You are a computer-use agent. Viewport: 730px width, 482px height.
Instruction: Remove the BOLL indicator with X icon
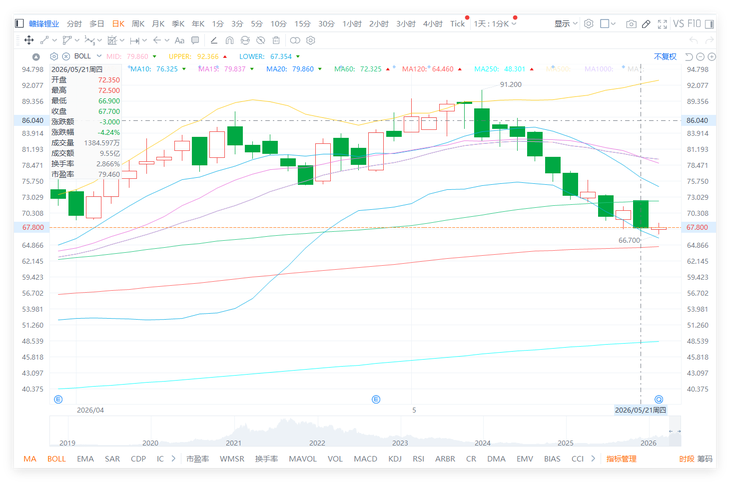click(x=66, y=56)
